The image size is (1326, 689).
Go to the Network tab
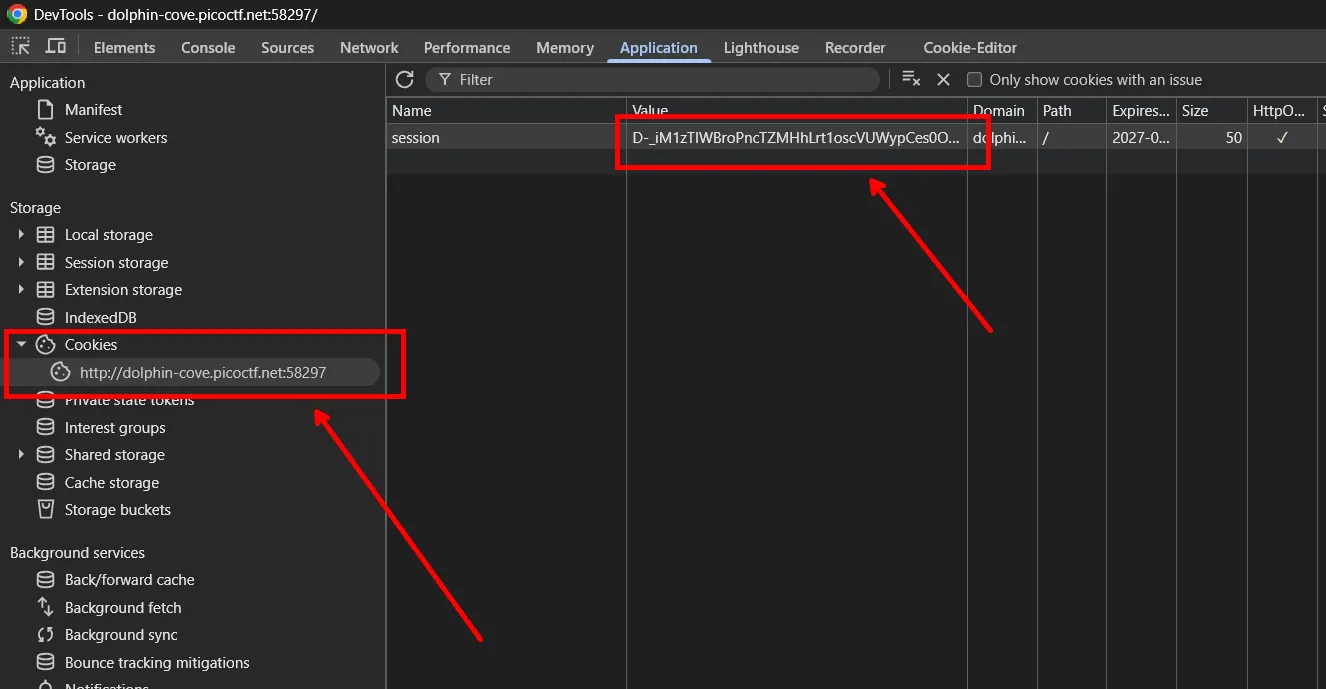369,47
